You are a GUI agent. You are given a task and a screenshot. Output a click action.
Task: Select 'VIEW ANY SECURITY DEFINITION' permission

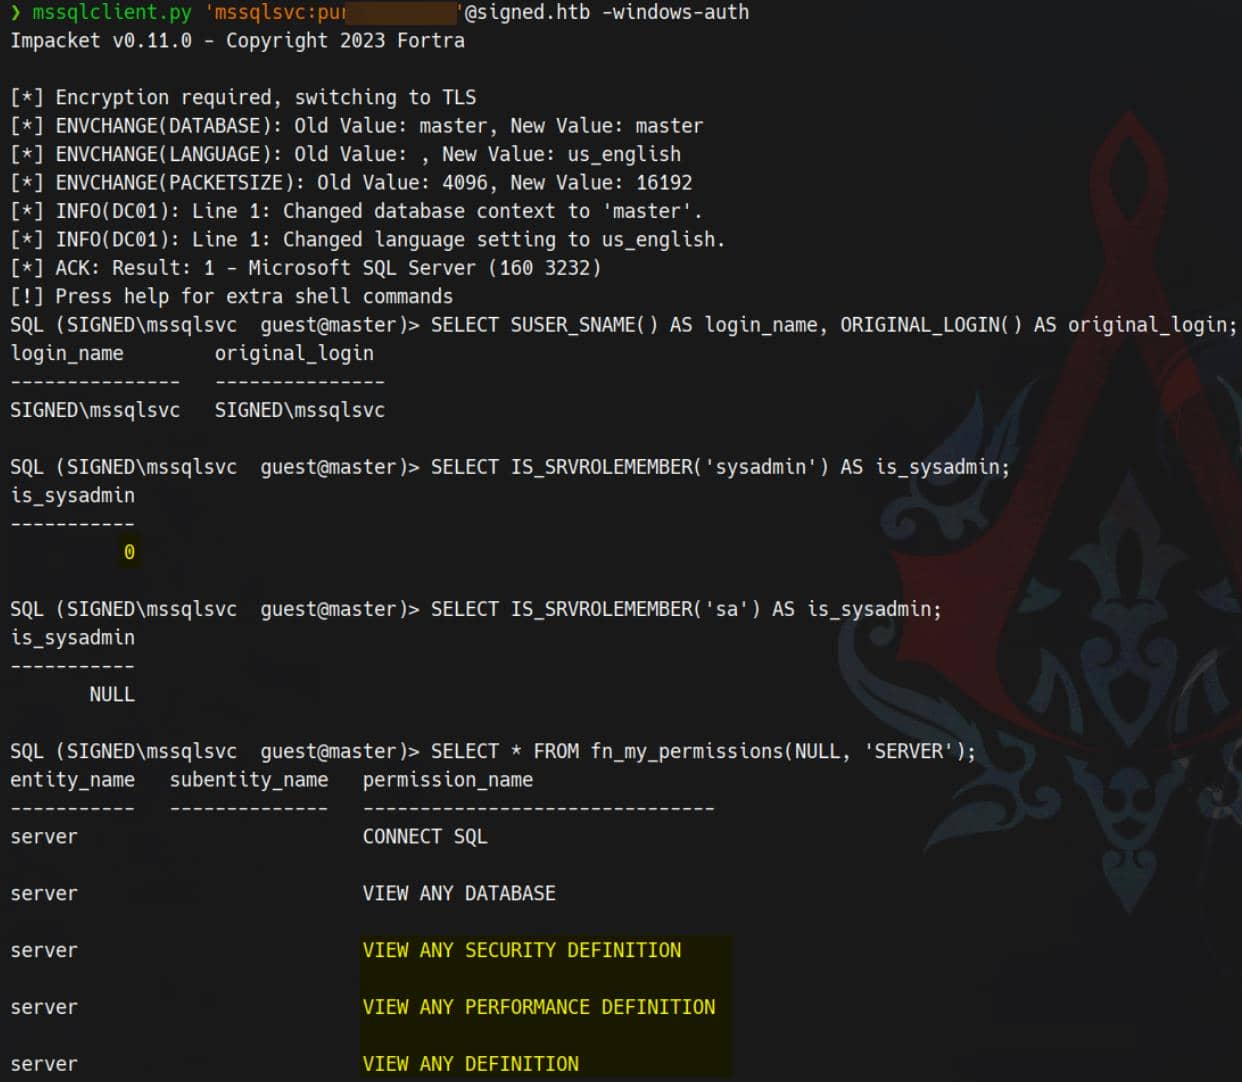[522, 951]
